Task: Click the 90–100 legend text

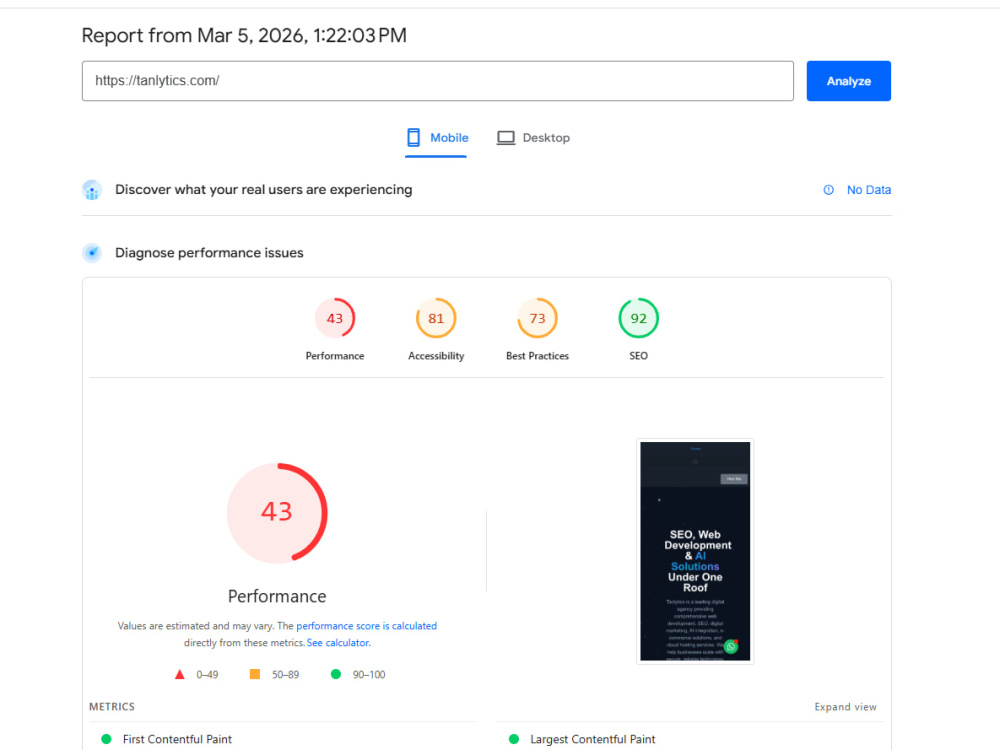Action: point(369,675)
